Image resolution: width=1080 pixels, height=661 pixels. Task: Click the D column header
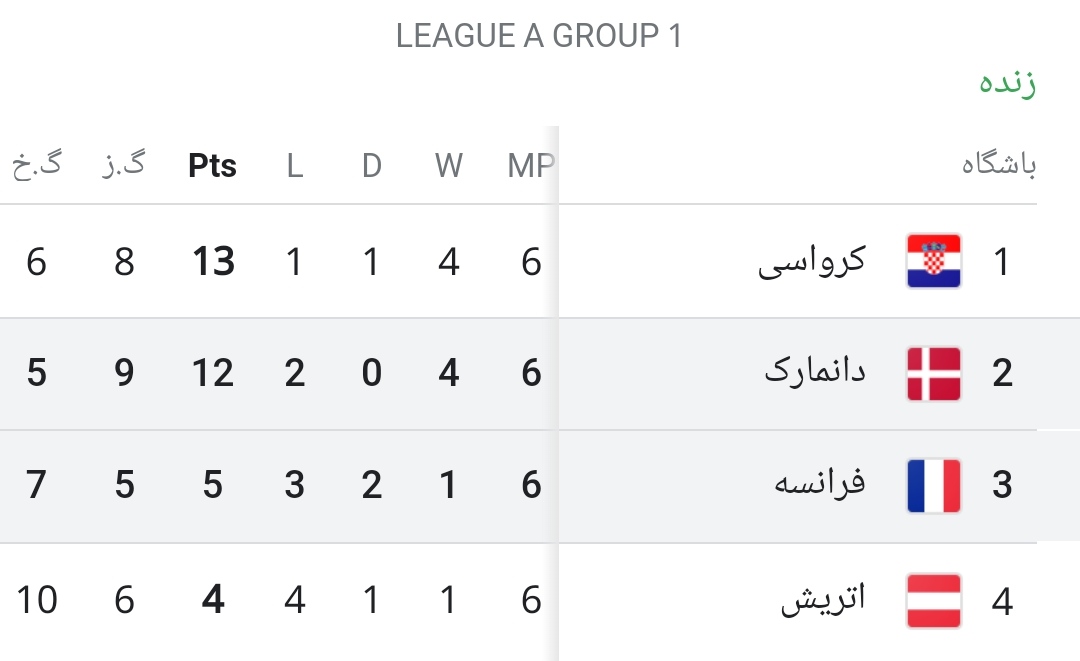371,165
